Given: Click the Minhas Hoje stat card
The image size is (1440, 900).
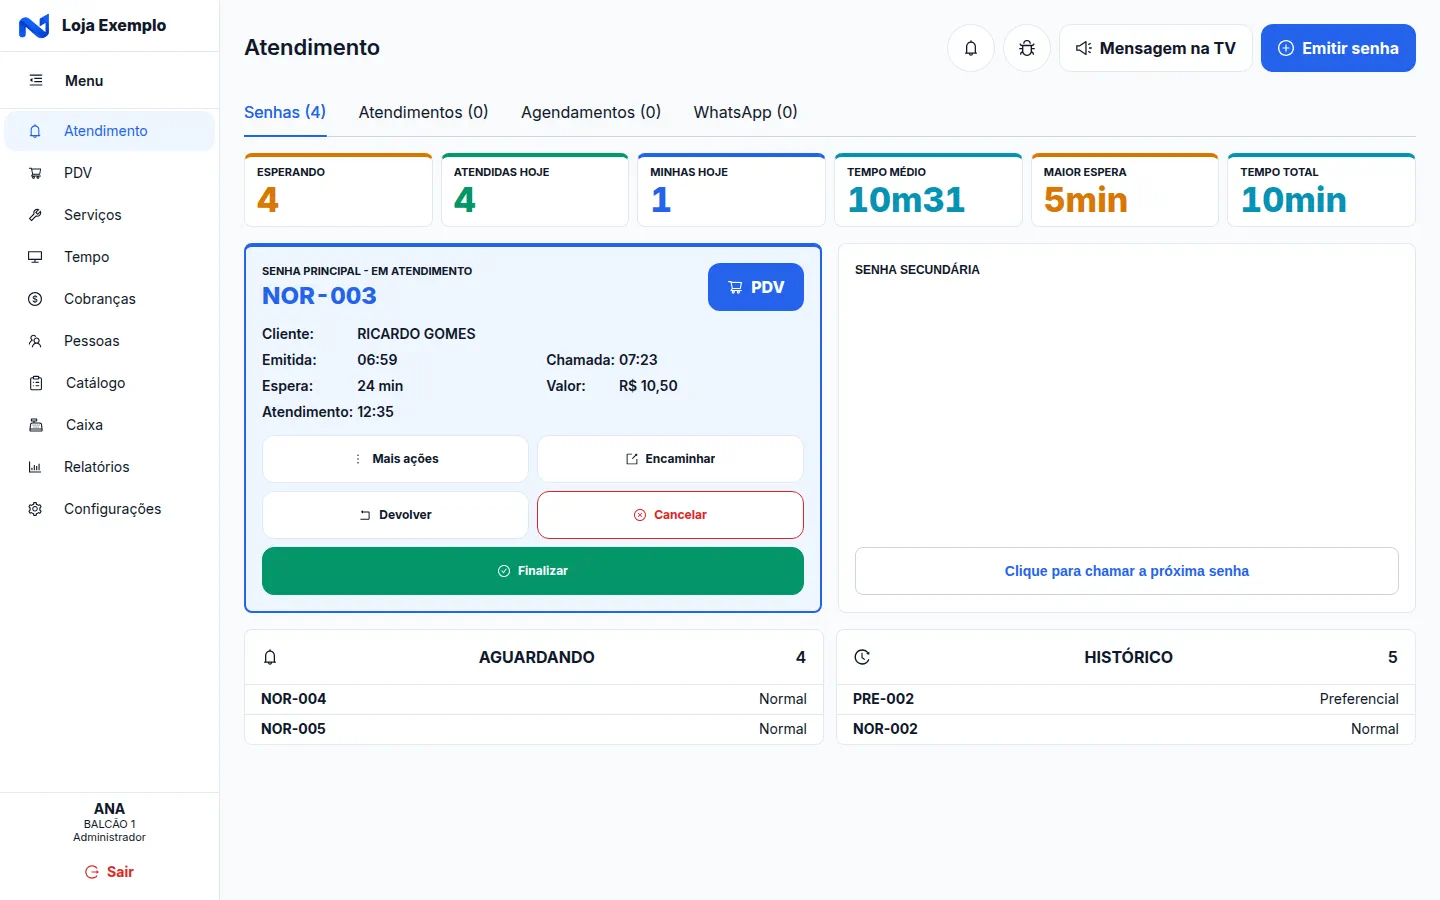Looking at the screenshot, I should click(x=731, y=190).
